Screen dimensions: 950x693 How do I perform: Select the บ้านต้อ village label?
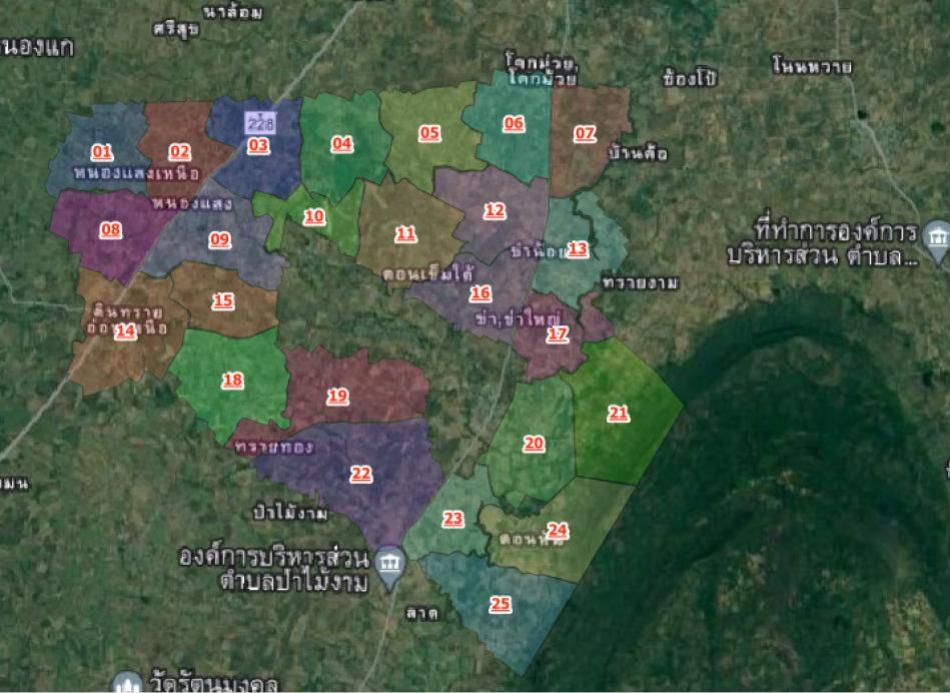(x=637, y=154)
